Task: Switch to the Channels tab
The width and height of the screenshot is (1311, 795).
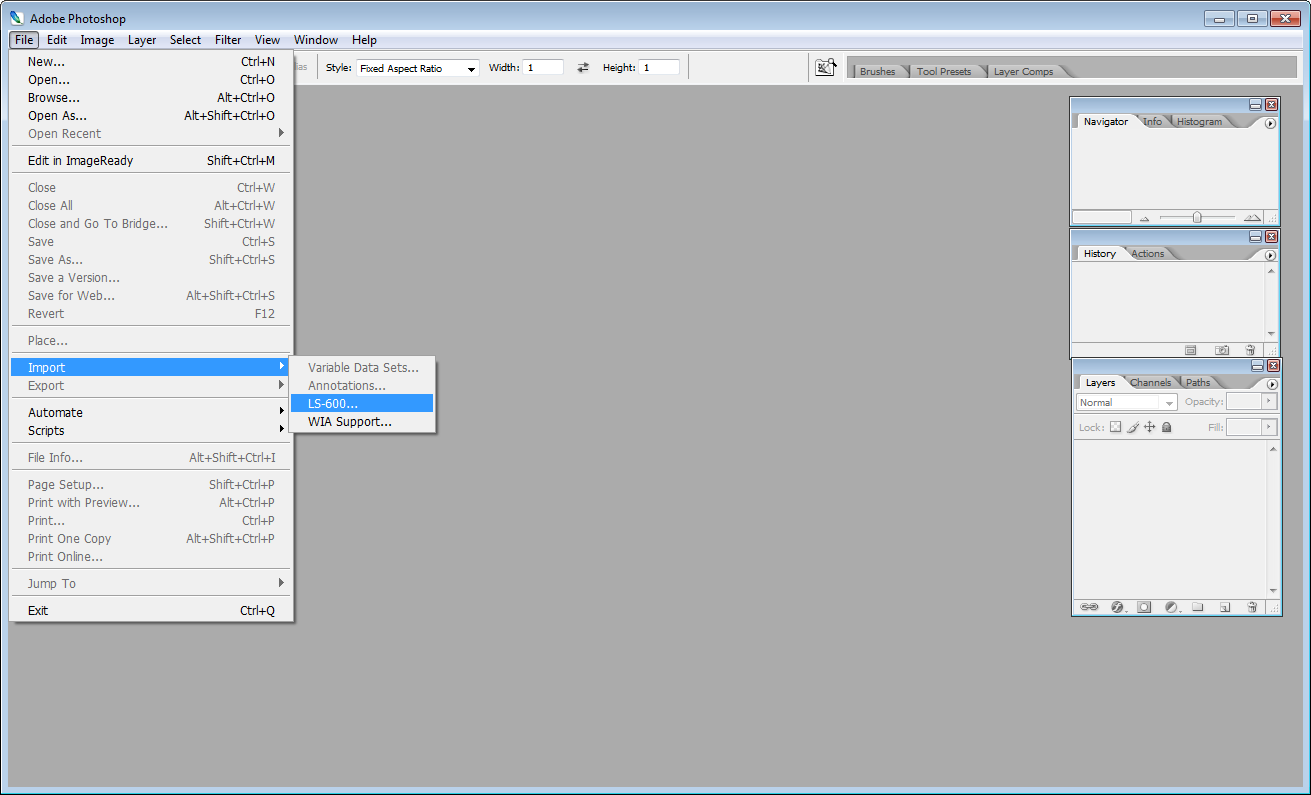Action: pyautogui.click(x=1150, y=383)
